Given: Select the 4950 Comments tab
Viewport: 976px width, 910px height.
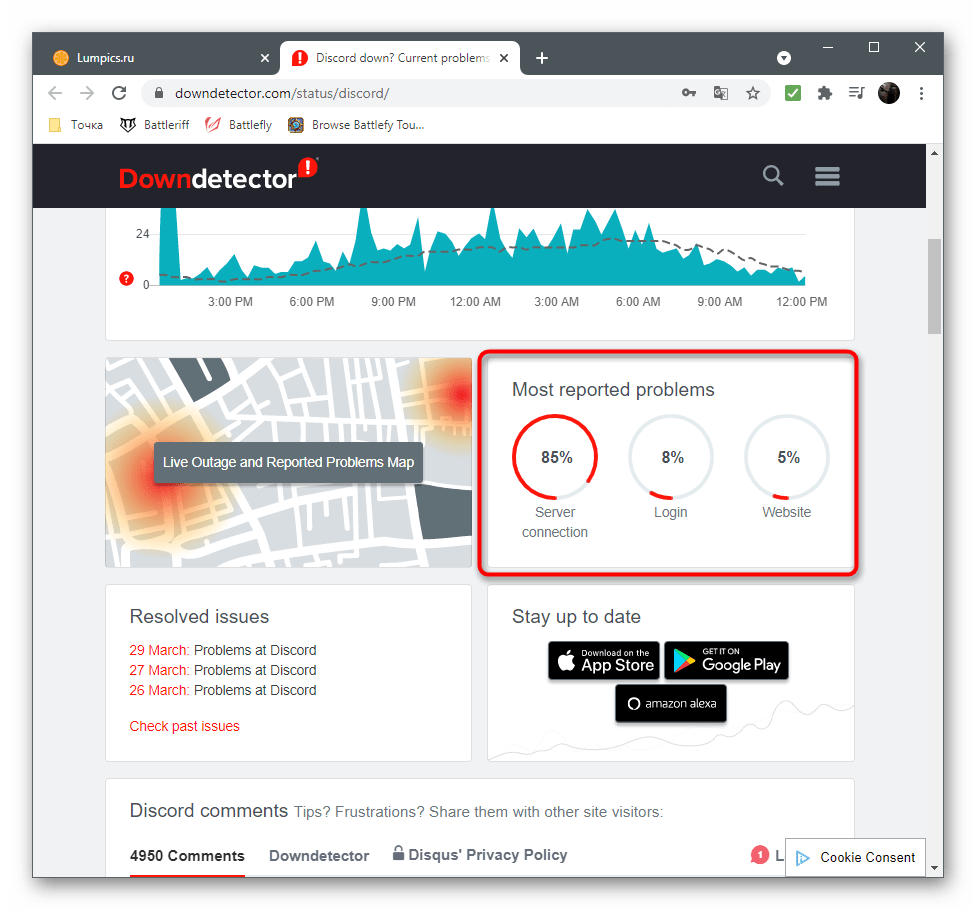Looking at the screenshot, I should click(x=187, y=856).
